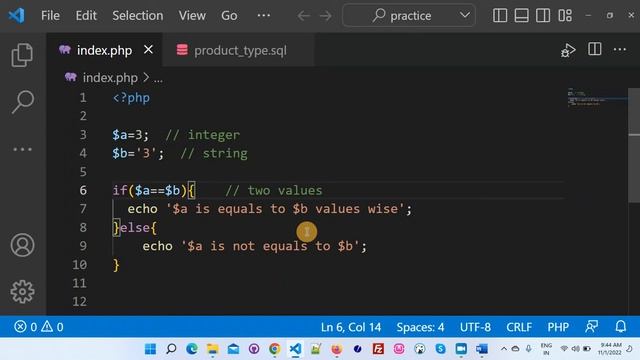Open Skype from taskbar
Image resolution: width=640 pixels, height=360 pixels.
point(440,349)
